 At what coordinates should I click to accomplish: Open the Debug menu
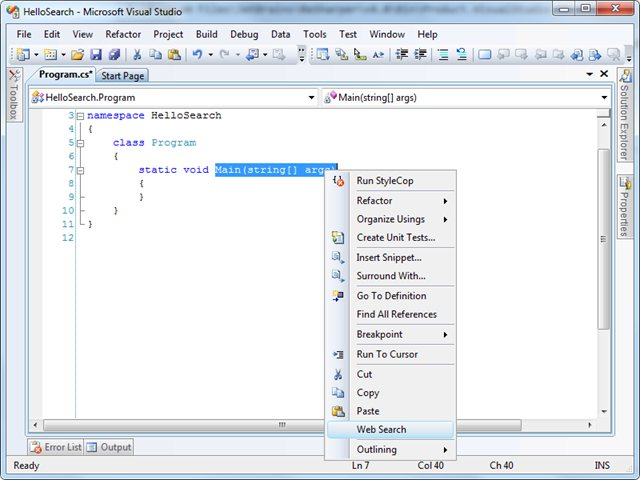coord(244,34)
